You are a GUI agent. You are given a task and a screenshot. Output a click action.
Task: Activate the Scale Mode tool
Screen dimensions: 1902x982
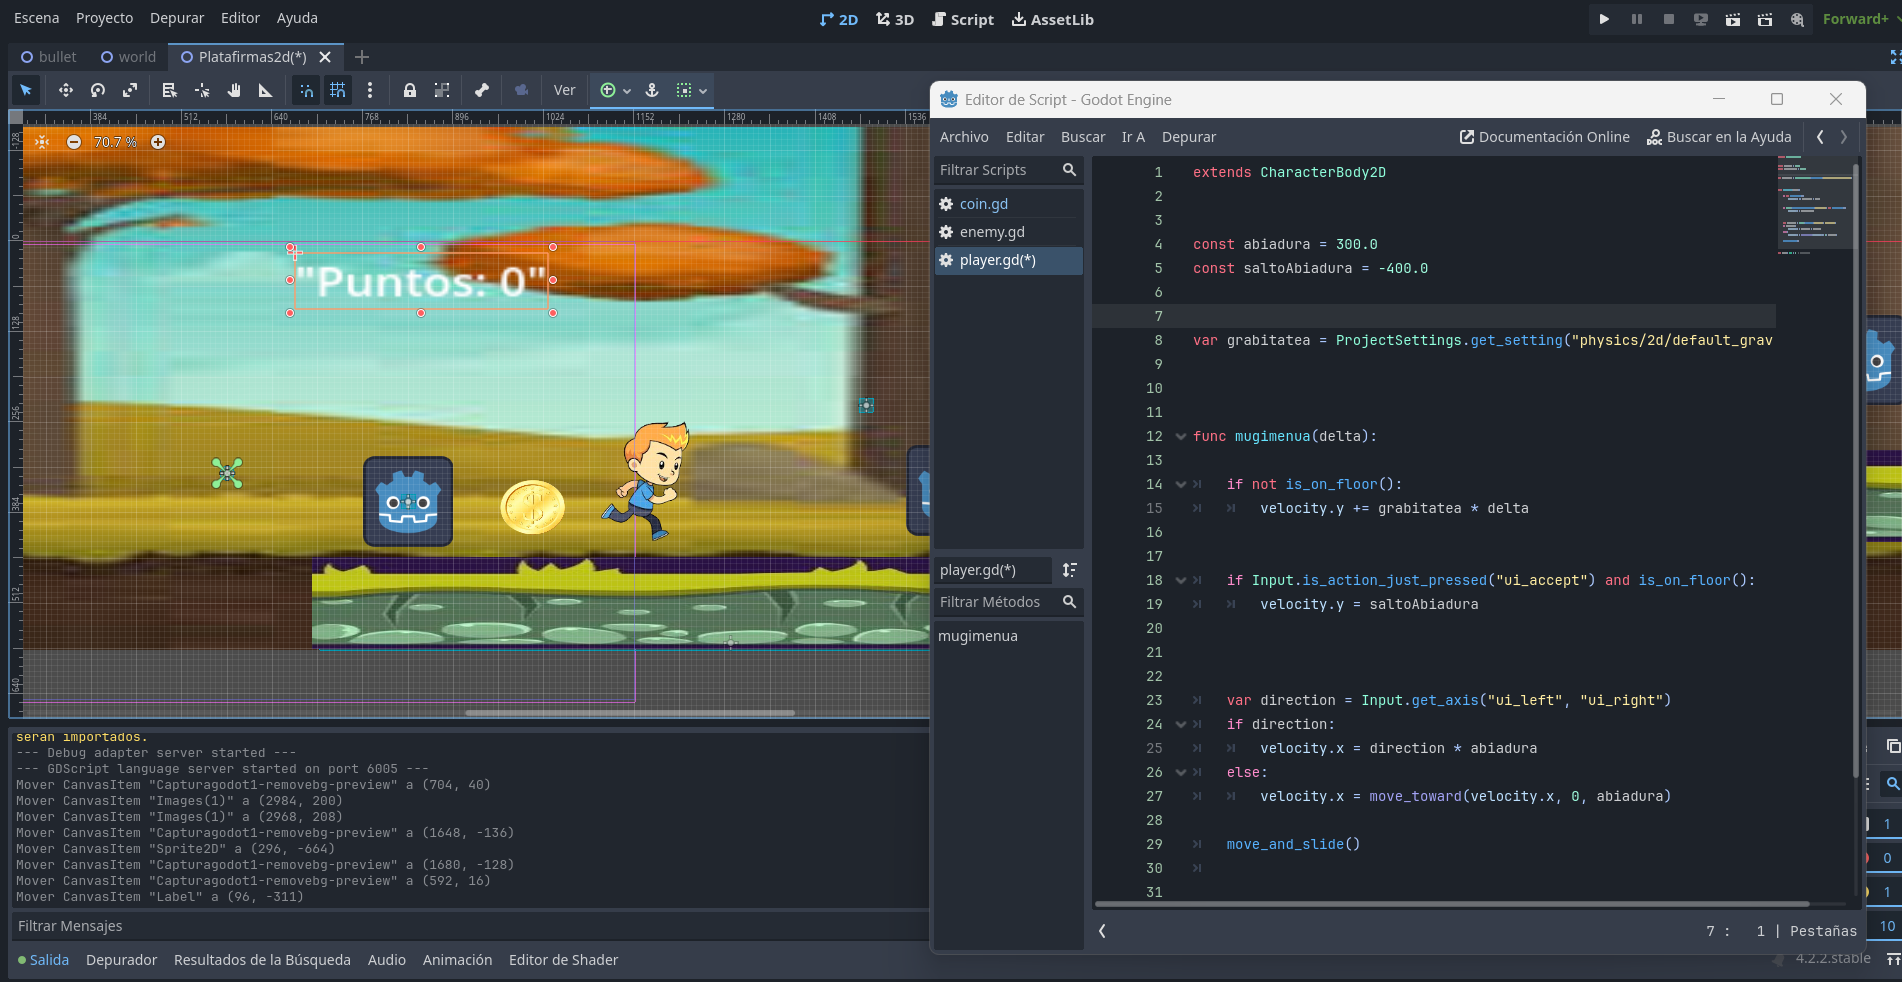point(130,90)
